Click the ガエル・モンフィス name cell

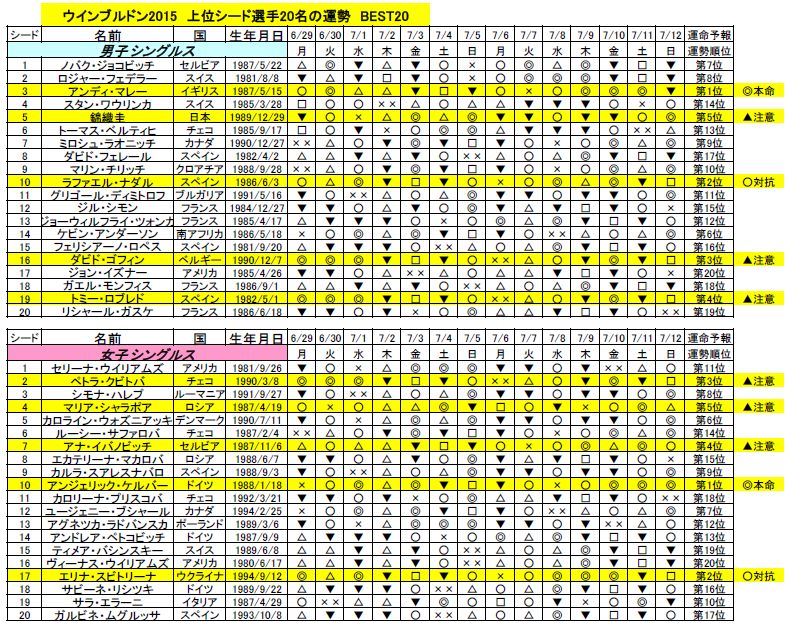(x=108, y=286)
